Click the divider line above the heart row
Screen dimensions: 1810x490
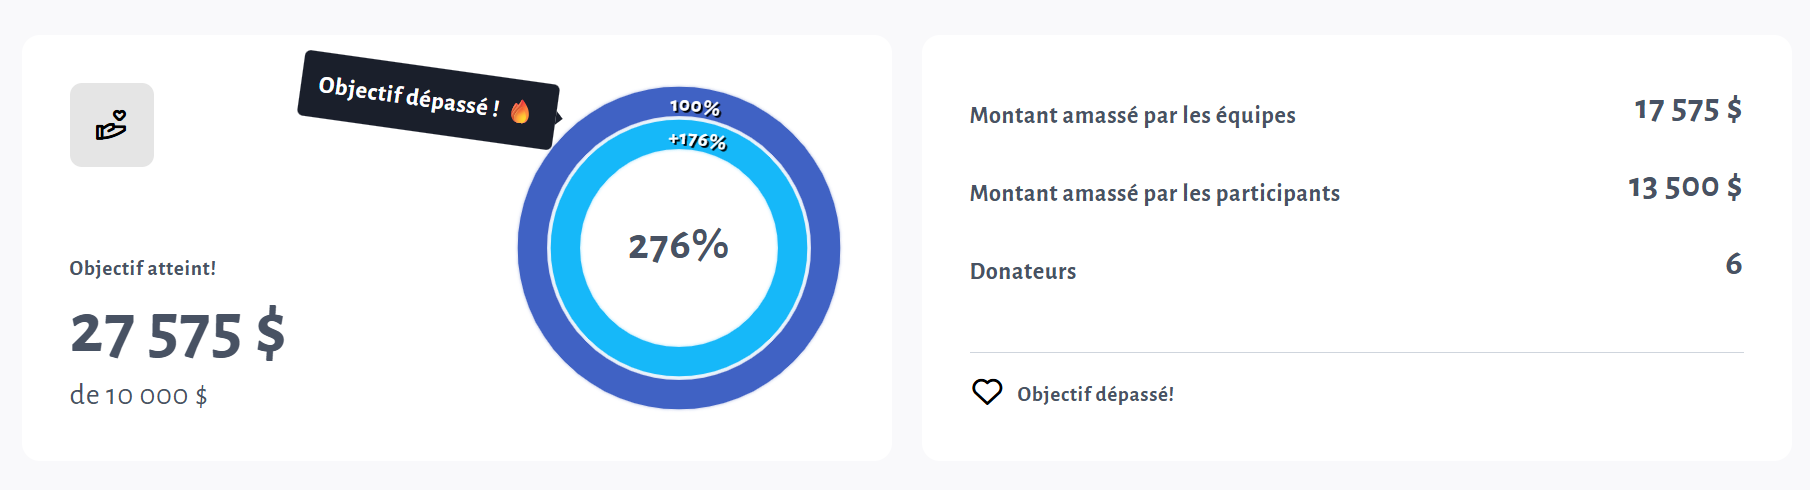pos(1356,352)
